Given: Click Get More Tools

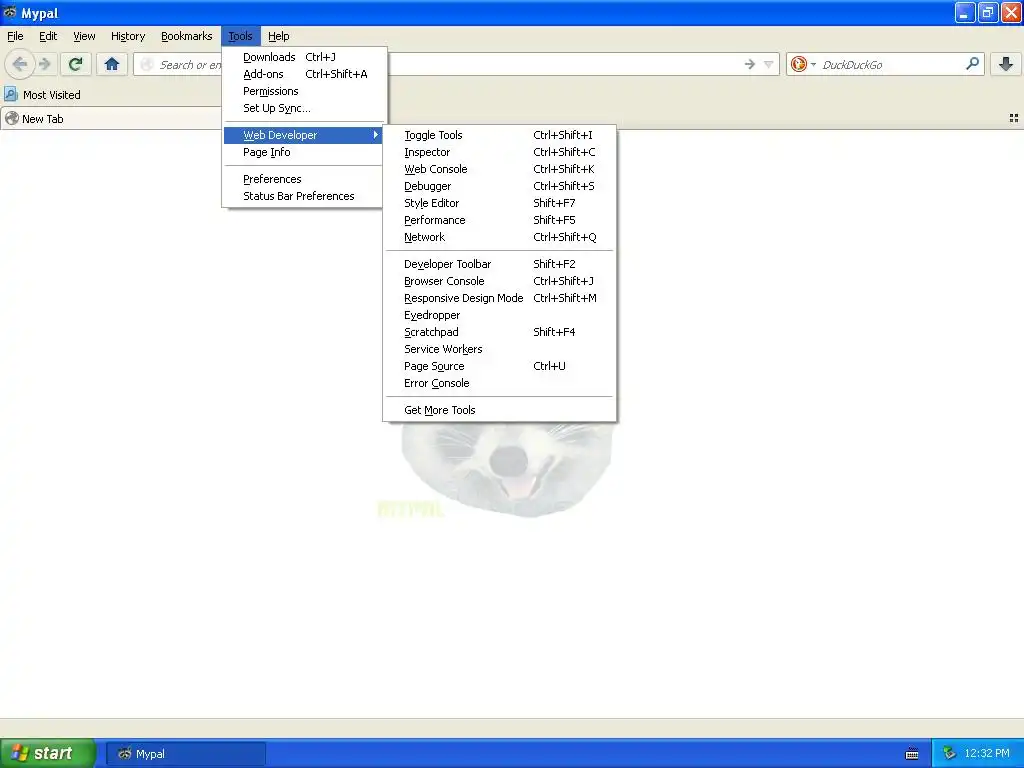Looking at the screenshot, I should (500, 409).
